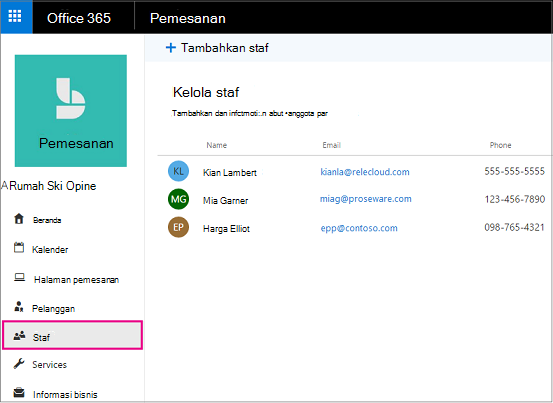The height and width of the screenshot is (403, 553).
Task: Click phone number 555-555-5555
Action: (515, 171)
